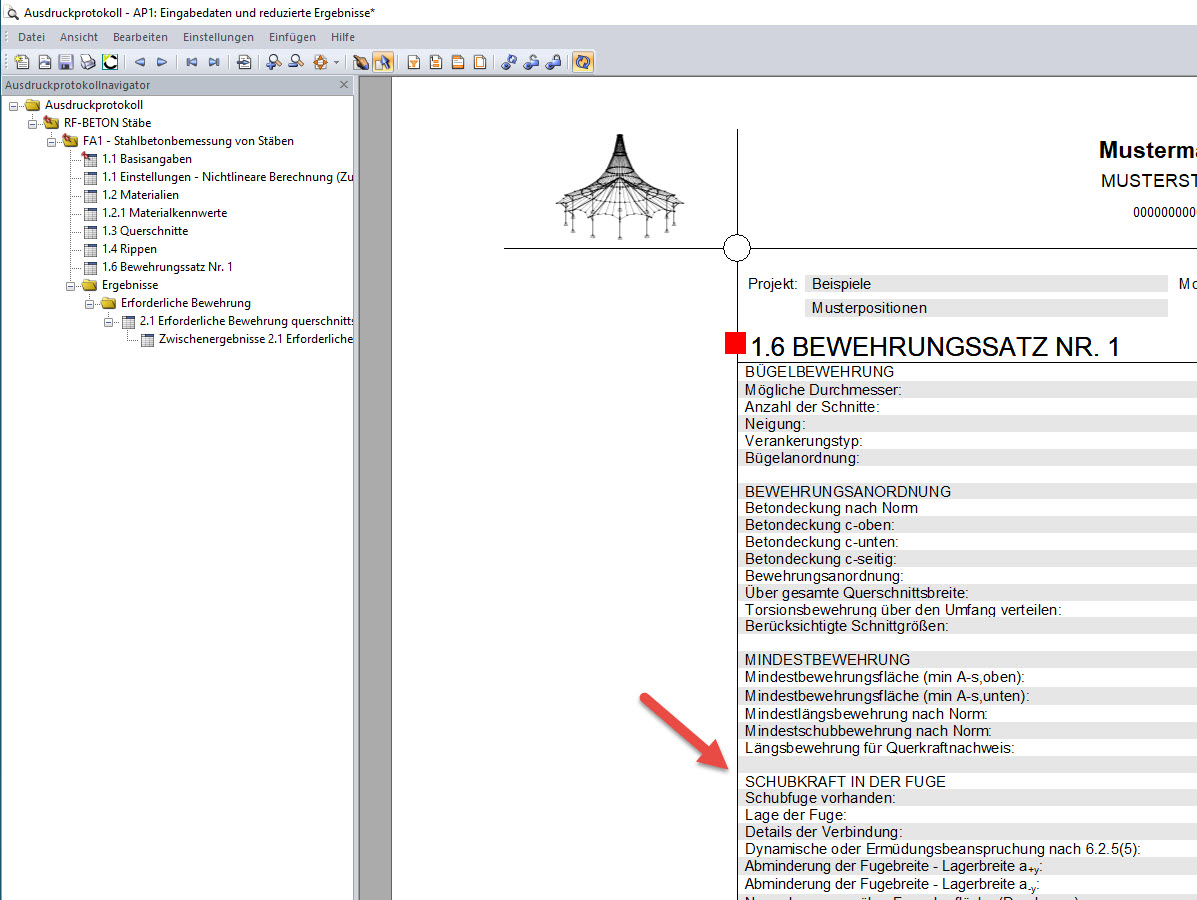Open the Einfügen menu
Image resolution: width=1197 pixels, height=900 pixels.
292,37
